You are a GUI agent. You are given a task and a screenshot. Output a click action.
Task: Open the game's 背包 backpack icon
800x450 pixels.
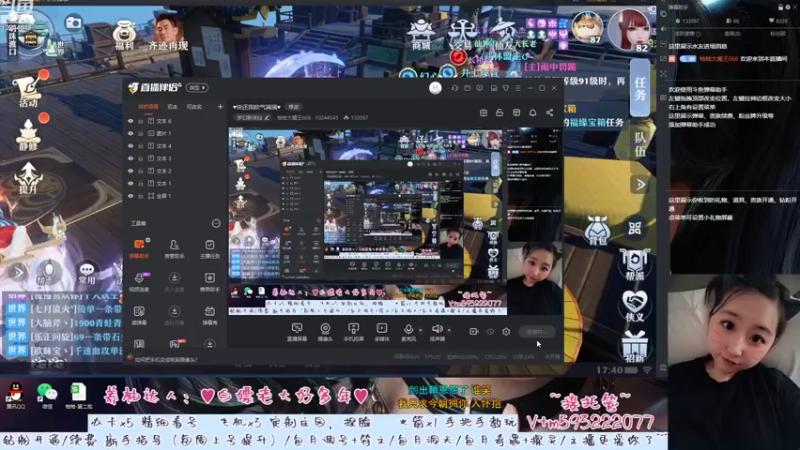click(597, 231)
